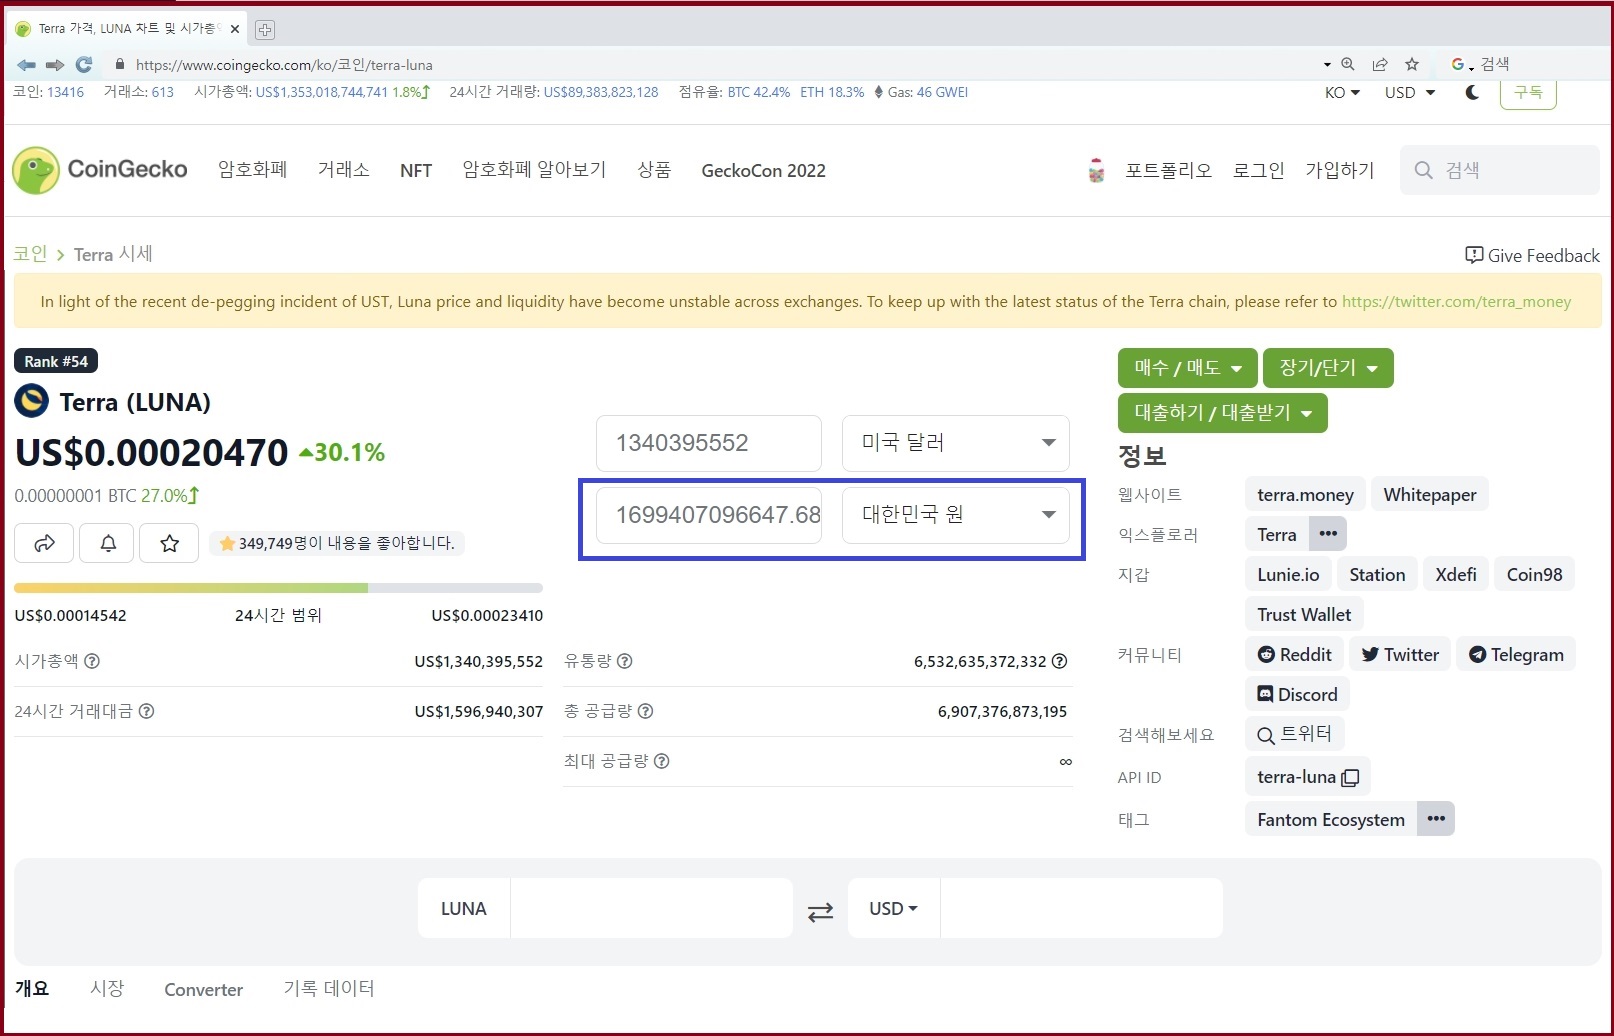
Task: Click 로그인 link
Action: (x=1258, y=170)
